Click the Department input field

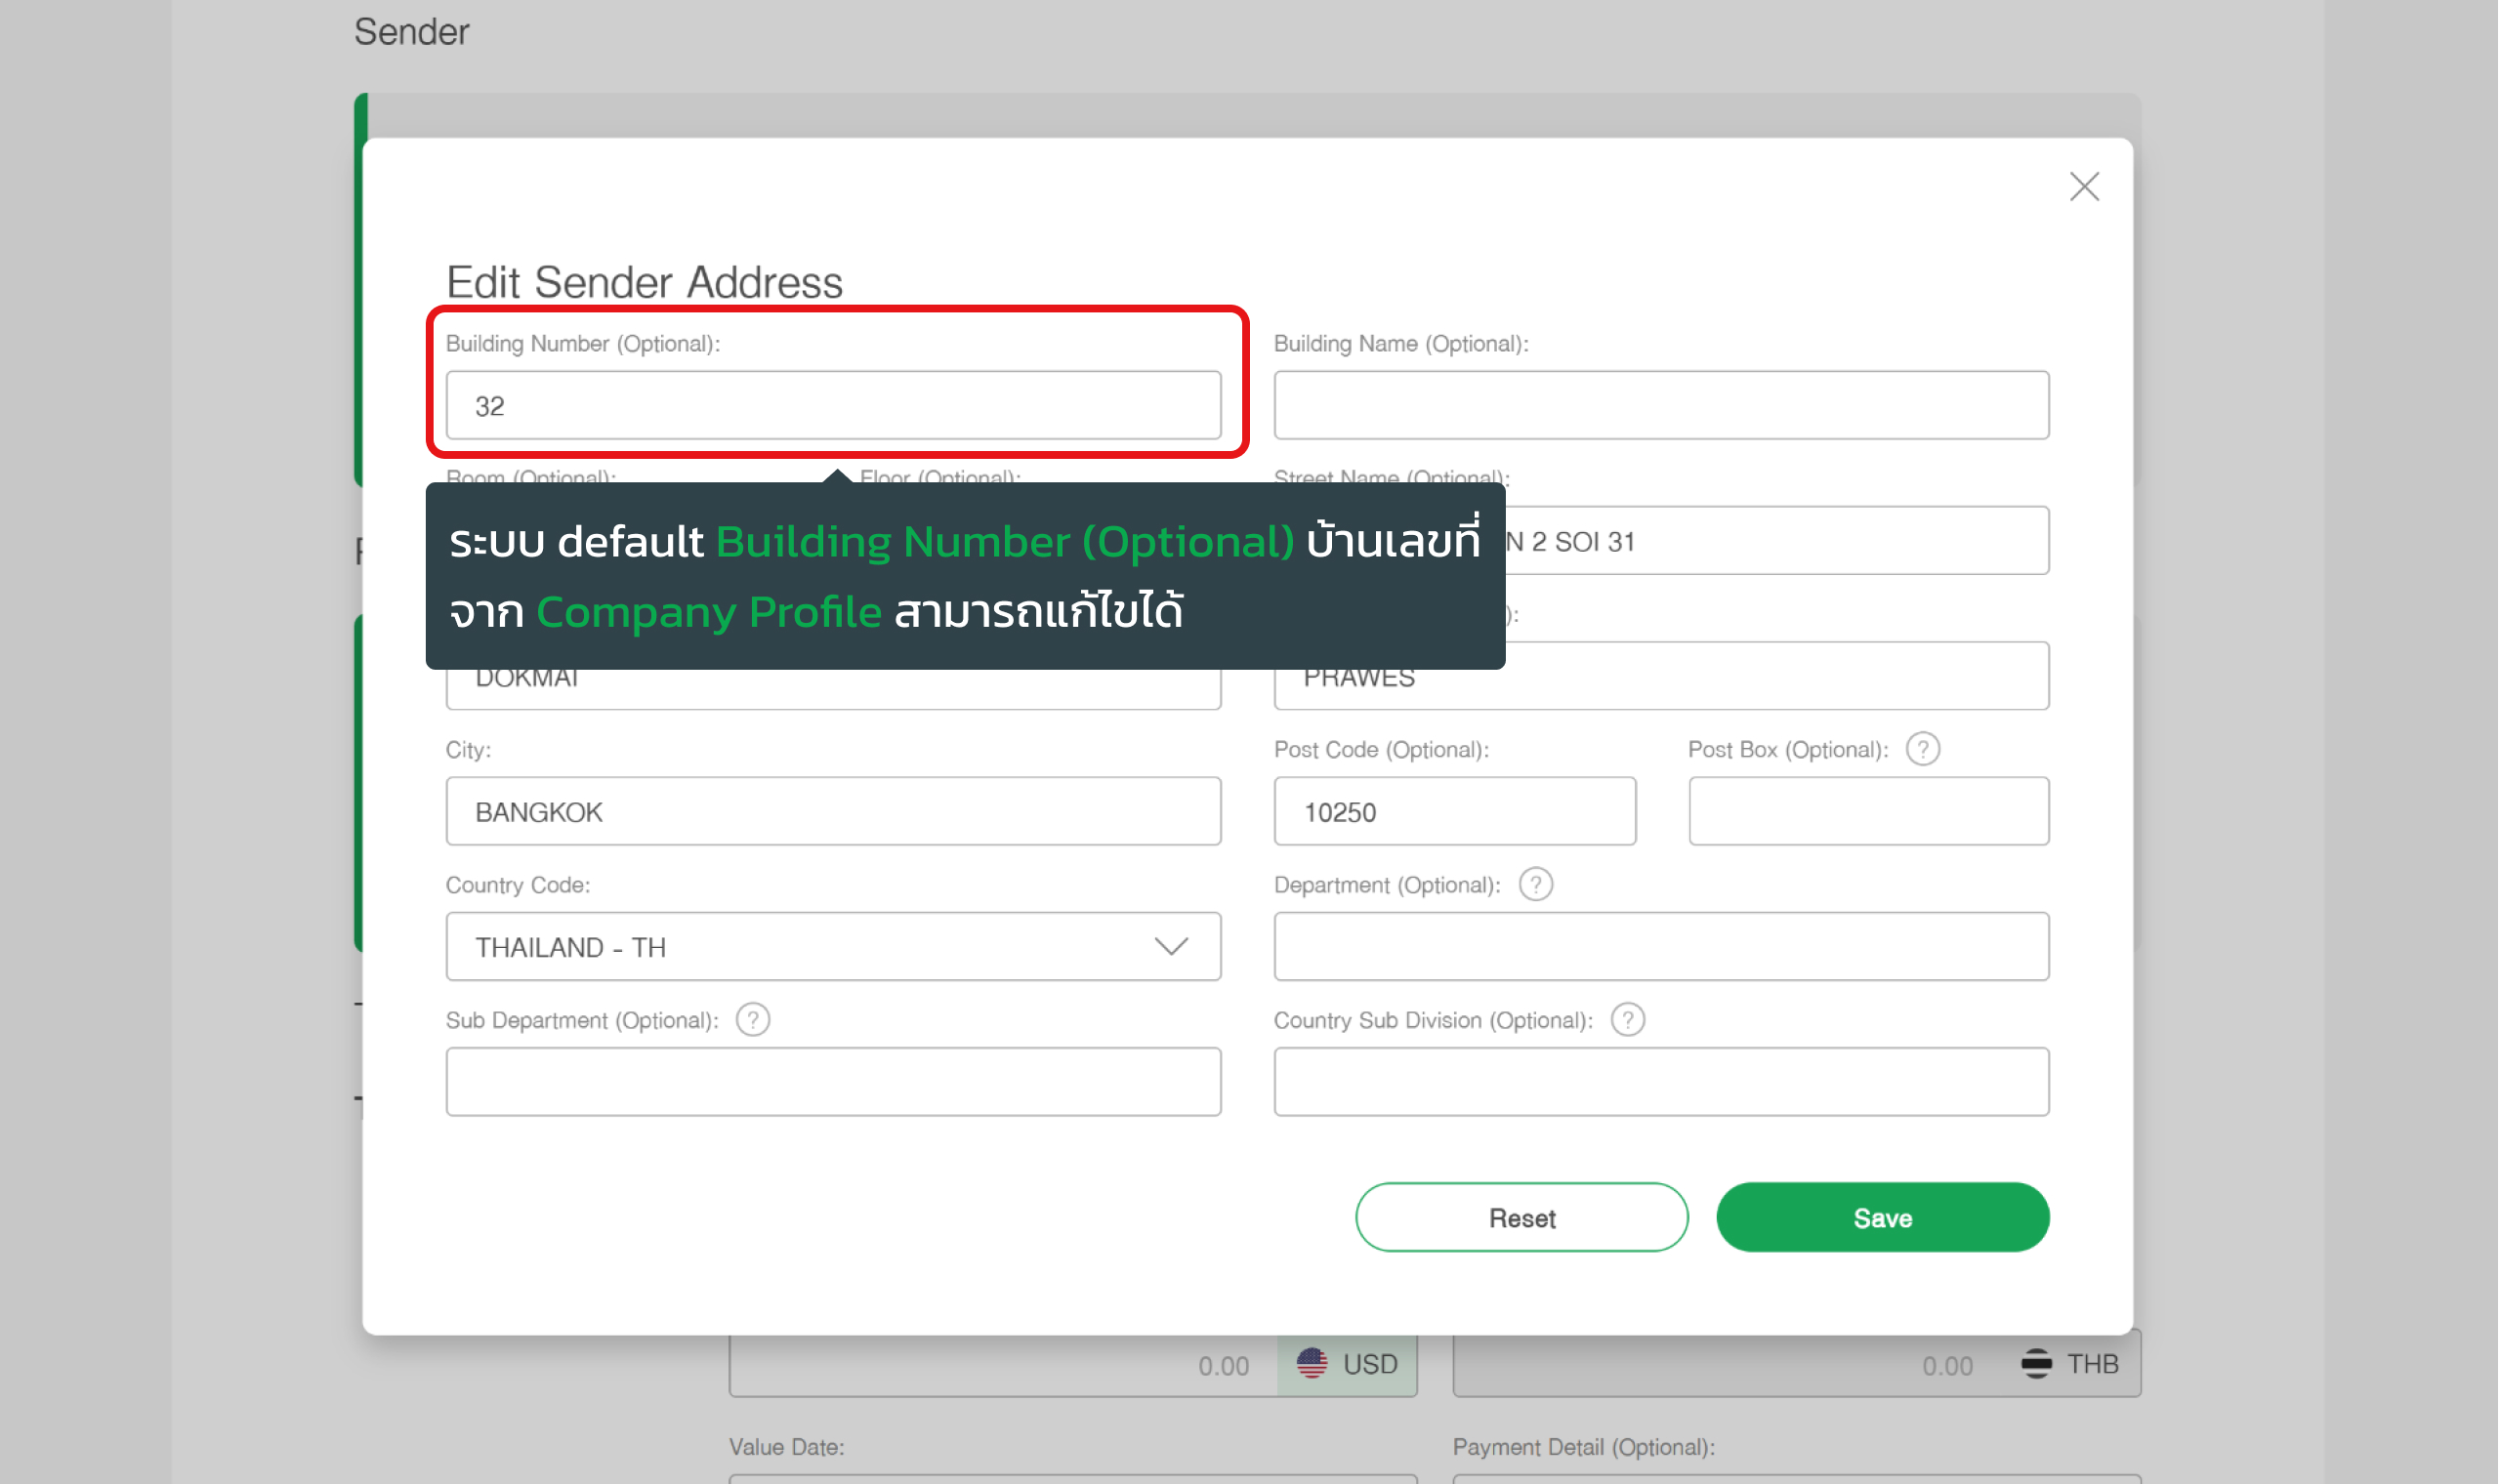tap(1662, 946)
